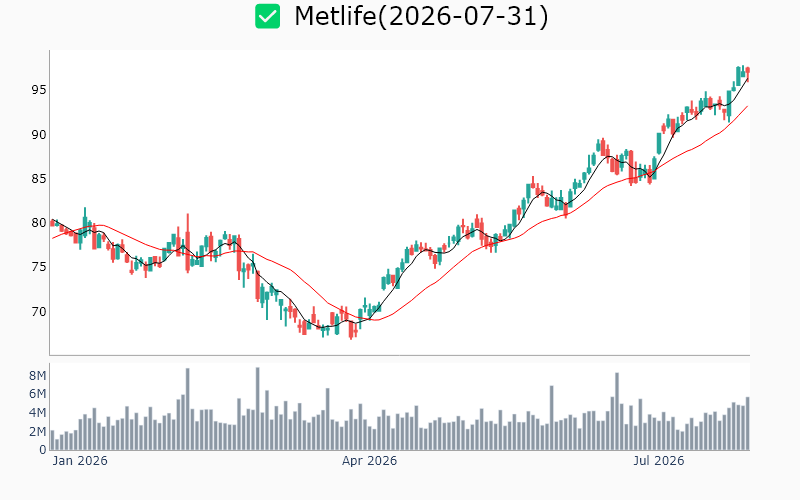
Task: Click the end of the red moving average line
Action: coord(747,106)
